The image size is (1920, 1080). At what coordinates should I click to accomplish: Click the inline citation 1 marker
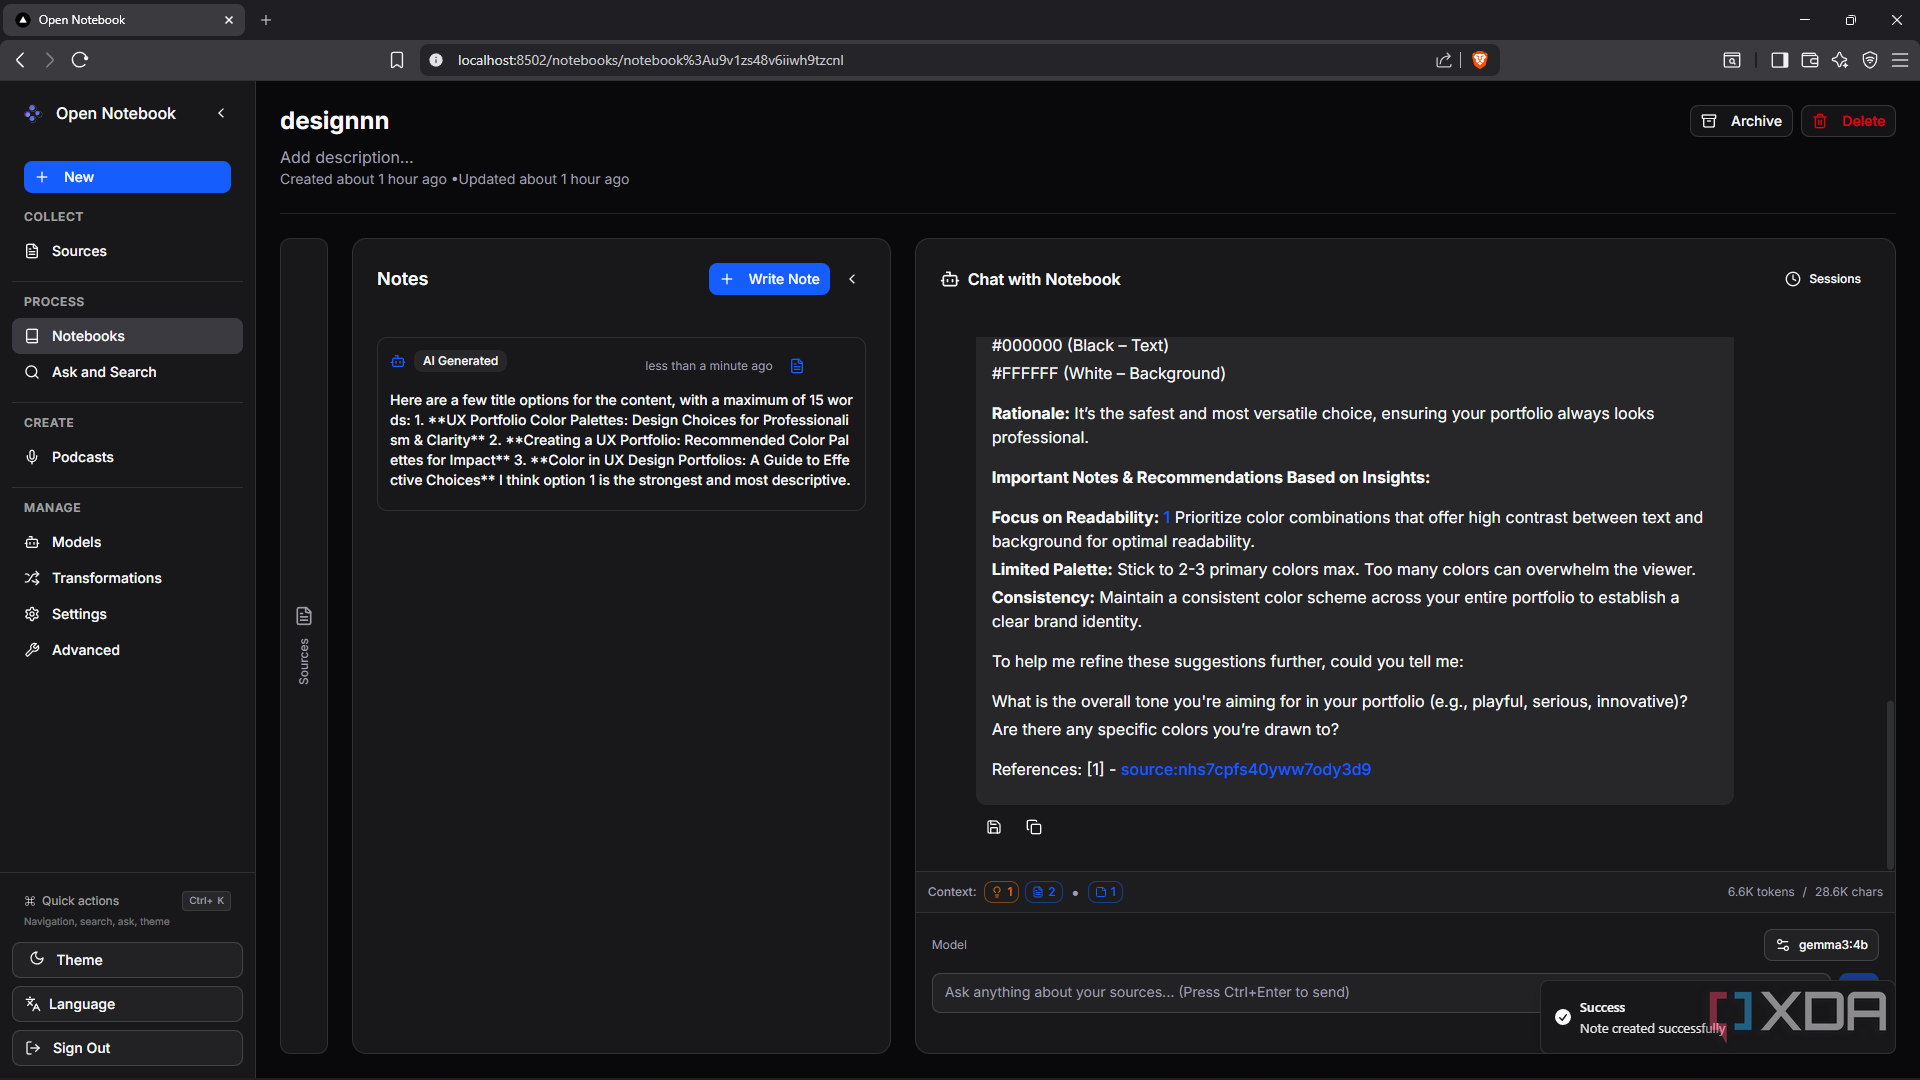[1166, 518]
